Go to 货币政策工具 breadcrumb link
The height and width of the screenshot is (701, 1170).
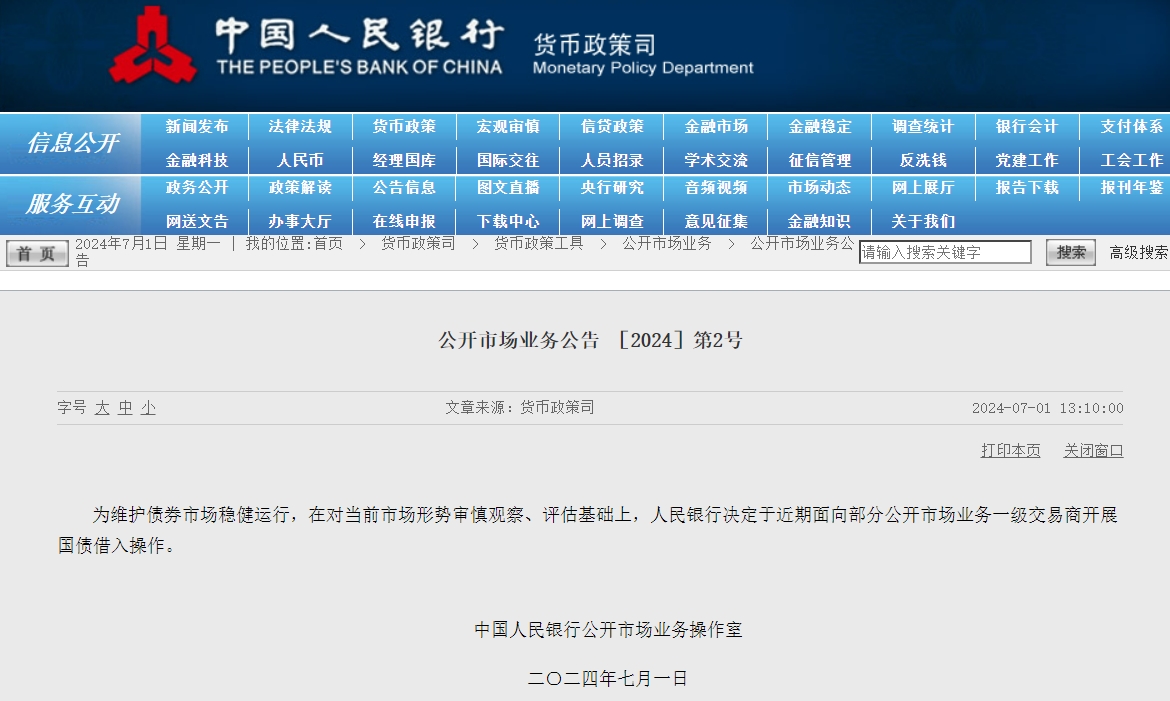pos(539,244)
